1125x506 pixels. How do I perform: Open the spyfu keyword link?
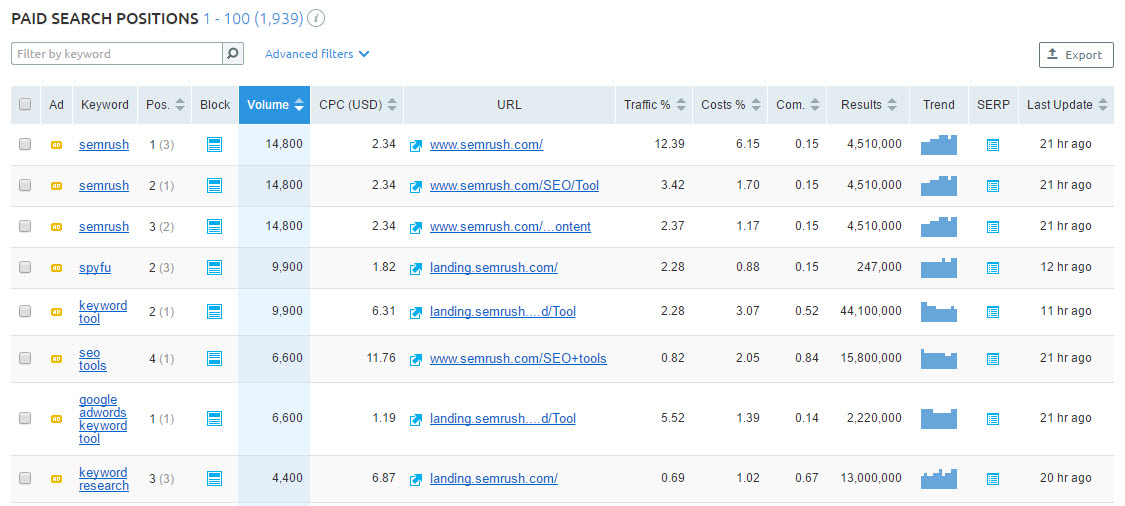coord(95,268)
